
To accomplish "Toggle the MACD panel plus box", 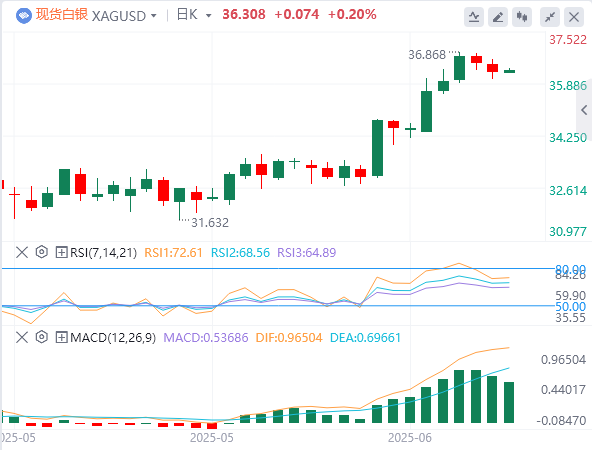I will (61, 337).
